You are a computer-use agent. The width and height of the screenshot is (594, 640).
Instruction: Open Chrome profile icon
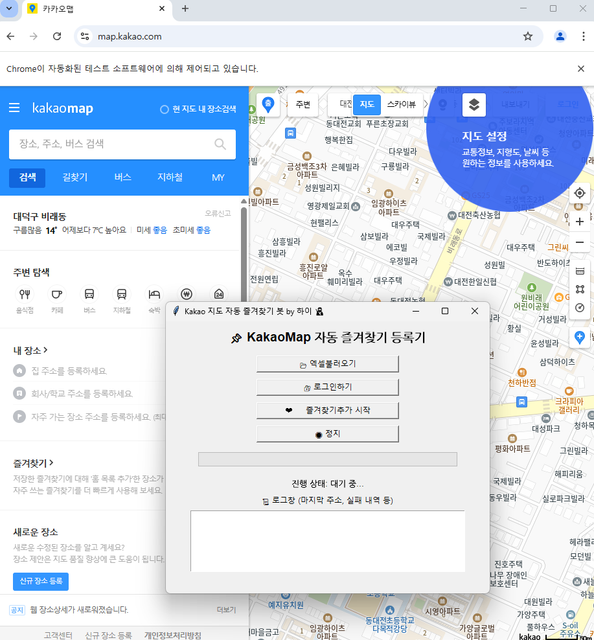pos(560,36)
